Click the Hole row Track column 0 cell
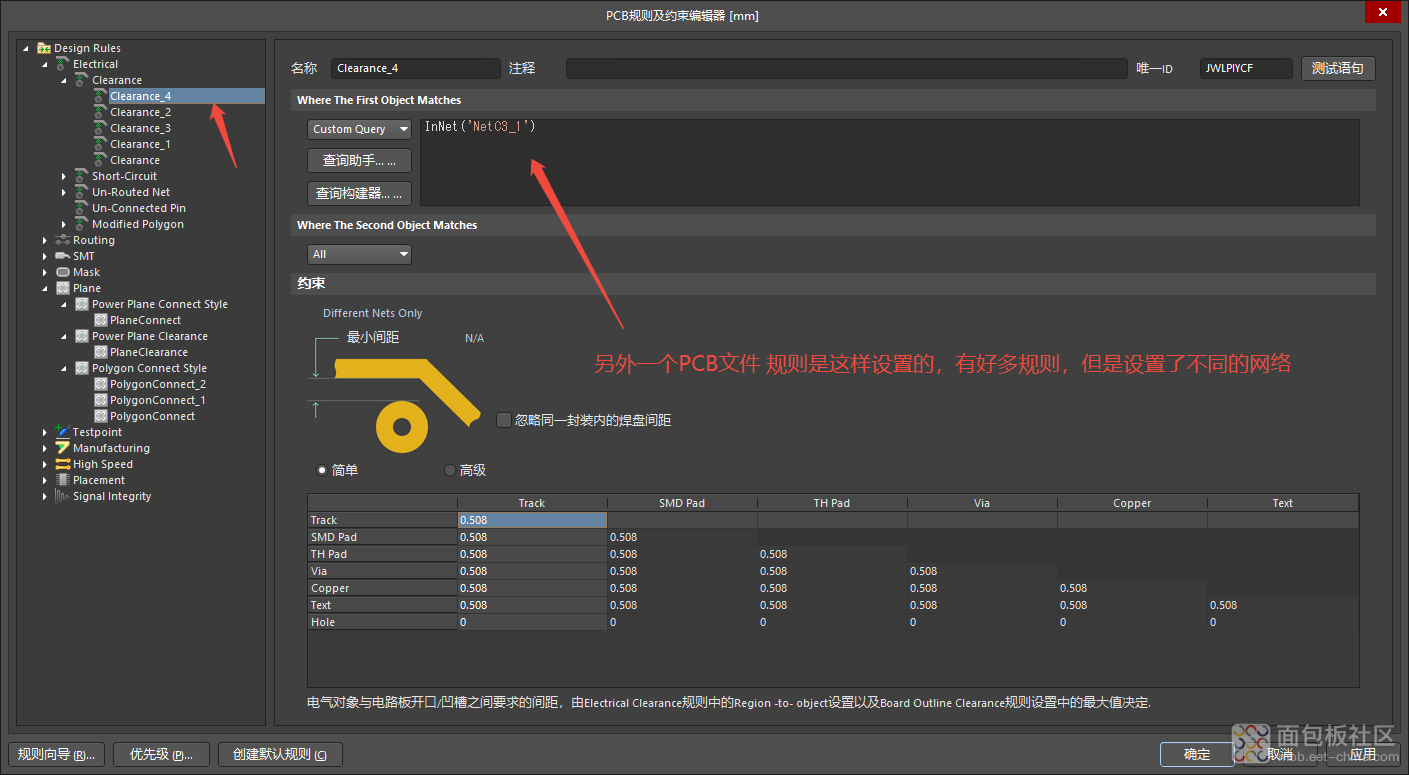1409x775 pixels. [532, 622]
